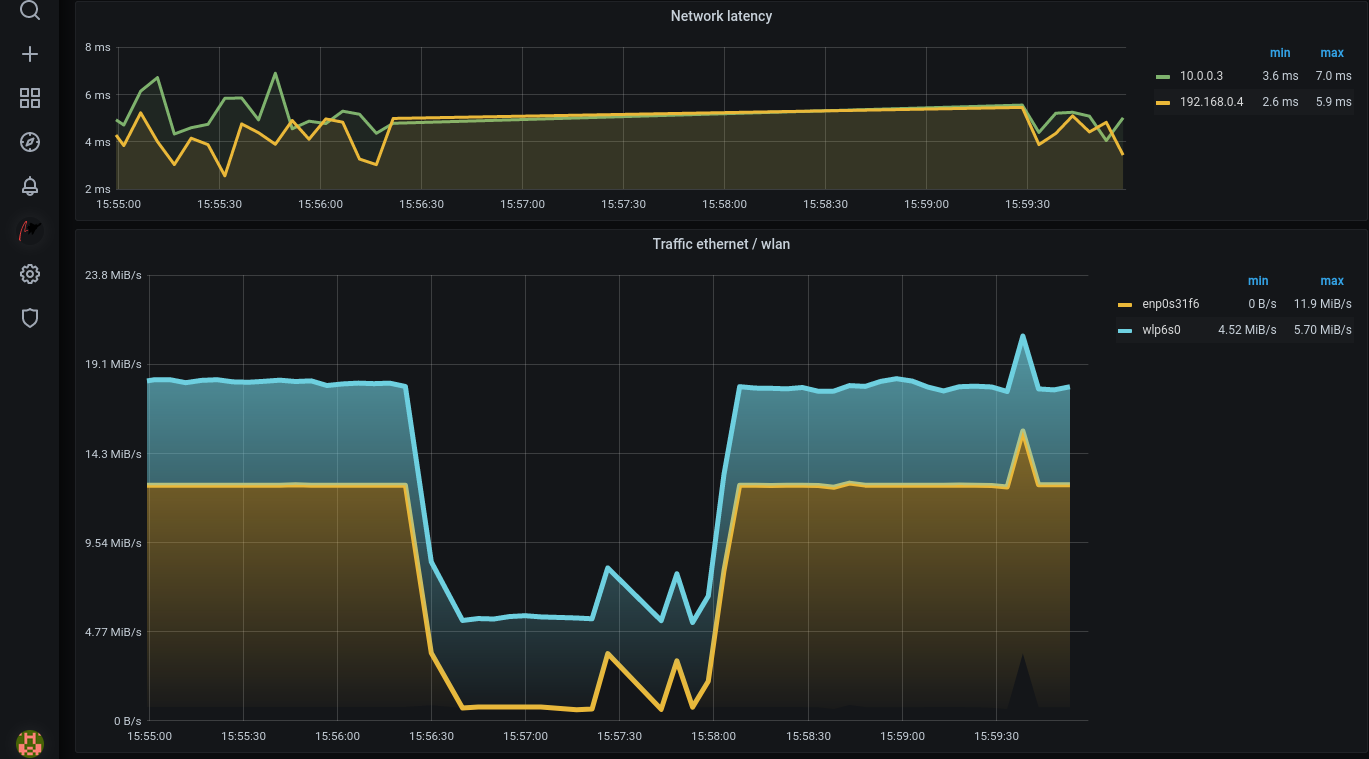Click the green color swatch for 10.0.0.3
This screenshot has height=759, width=1369.
(1162, 76)
